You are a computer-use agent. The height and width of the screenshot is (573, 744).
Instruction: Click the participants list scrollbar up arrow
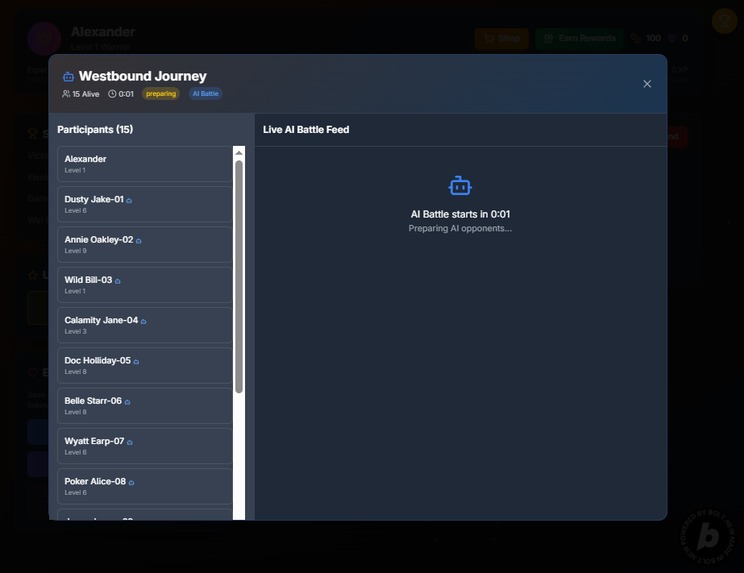tap(239, 153)
